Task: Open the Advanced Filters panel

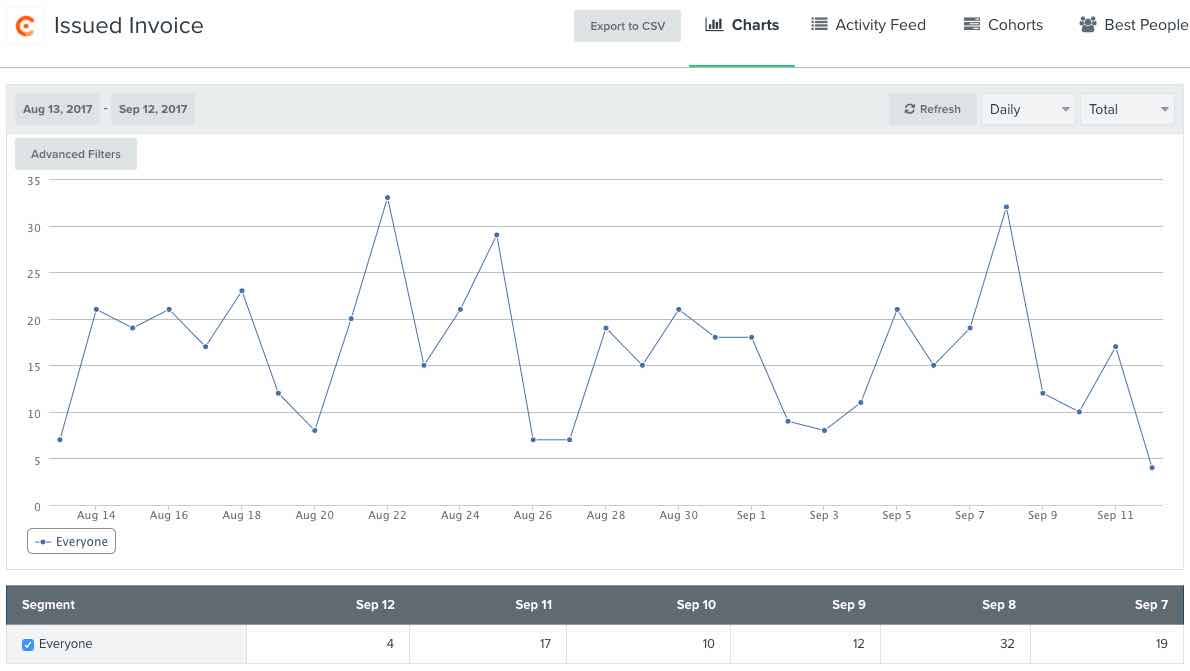Action: coord(75,154)
